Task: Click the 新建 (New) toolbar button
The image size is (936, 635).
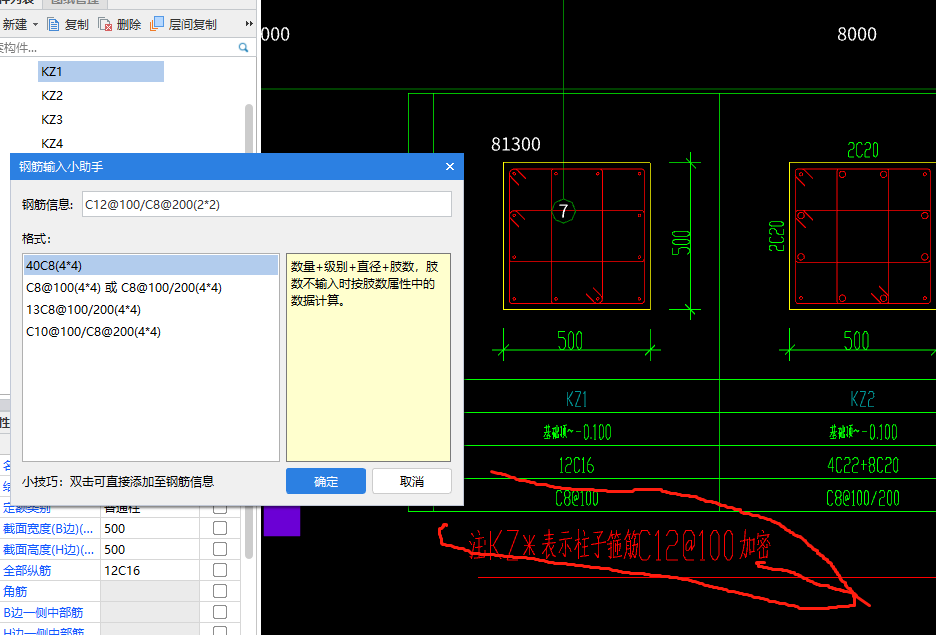Action: point(14,24)
